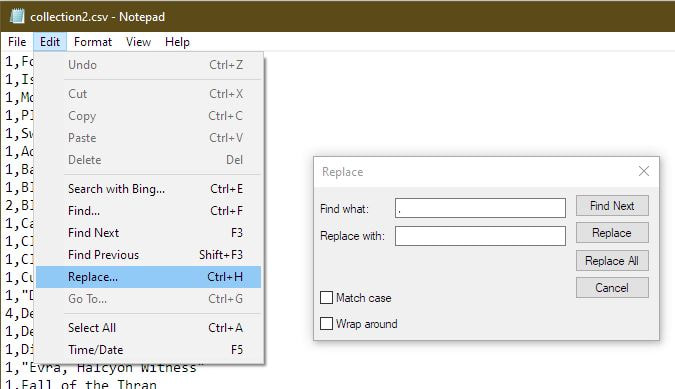Insert Time/Date from Edit menu
The image size is (675, 389).
point(149,350)
